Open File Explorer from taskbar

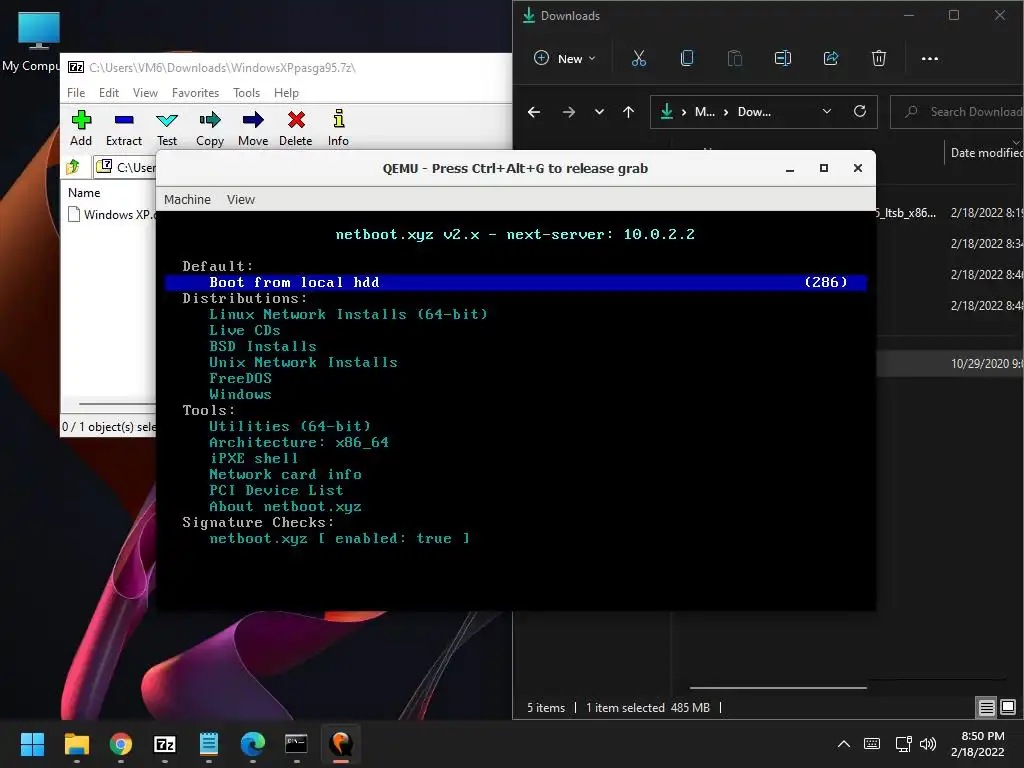76,744
